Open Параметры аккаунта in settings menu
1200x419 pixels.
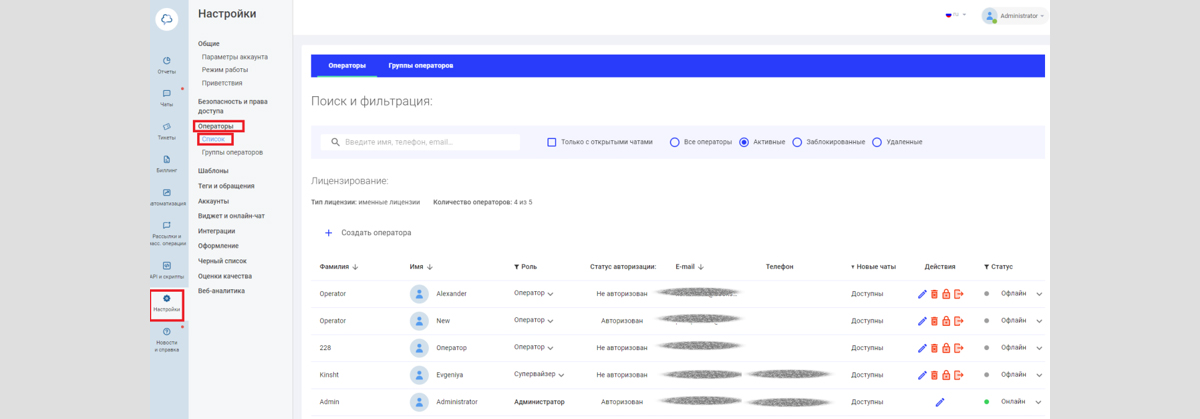(235, 57)
